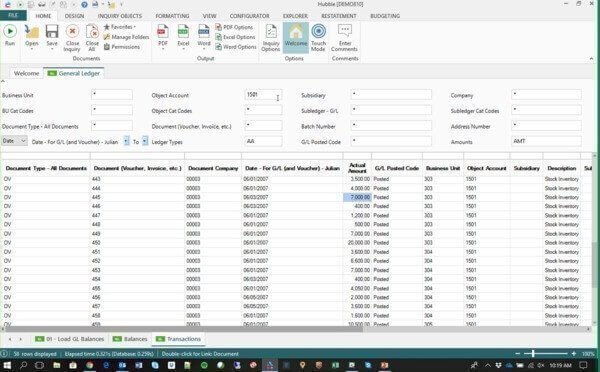Switch to the RESTATEMENT ribbon tab
600x372 pixels.
339,16
